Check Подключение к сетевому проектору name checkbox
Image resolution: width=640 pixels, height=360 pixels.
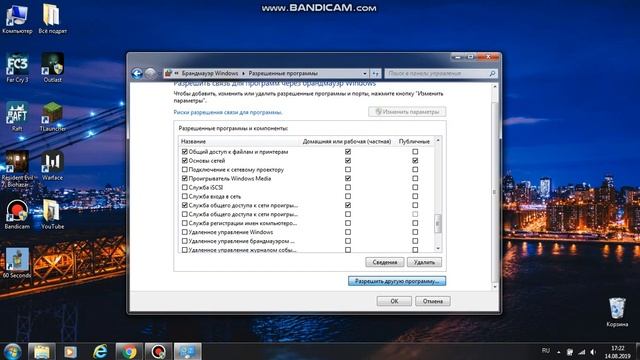pos(184,169)
